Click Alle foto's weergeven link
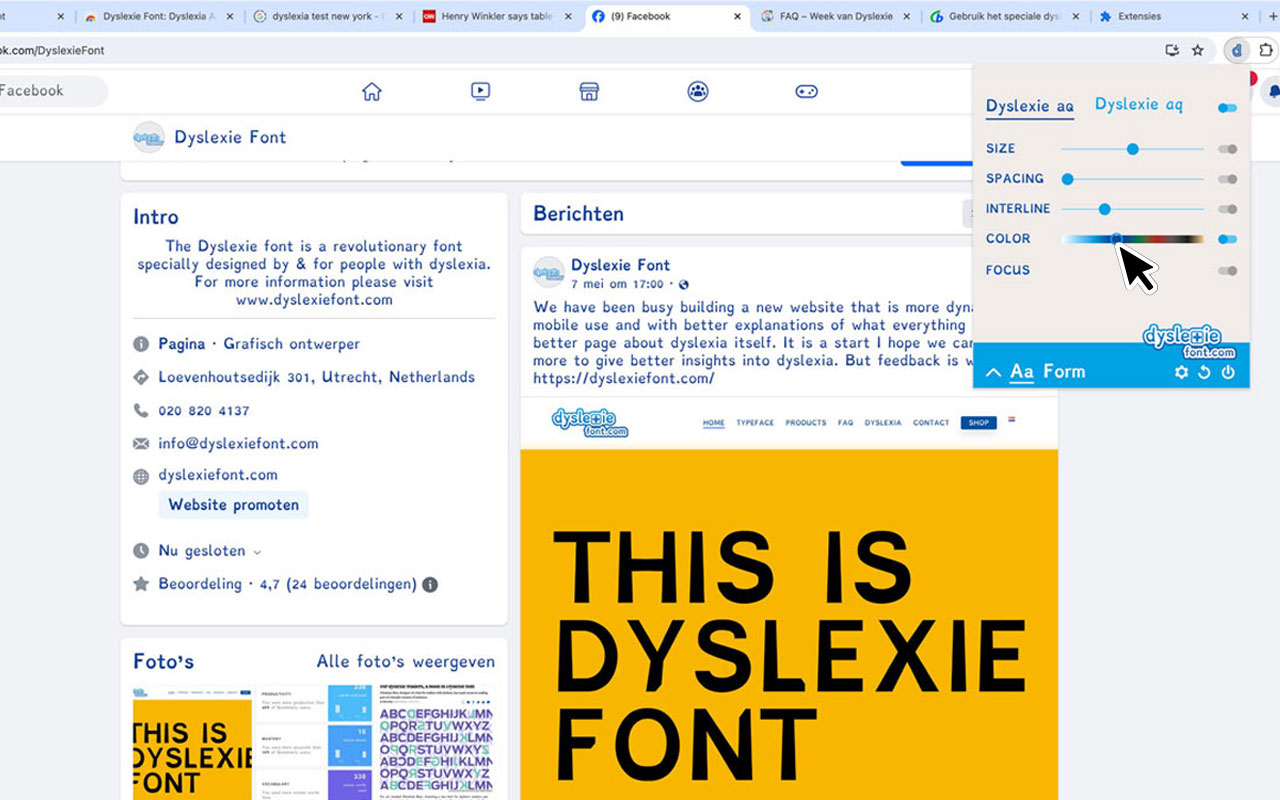The width and height of the screenshot is (1280, 800). (x=405, y=661)
